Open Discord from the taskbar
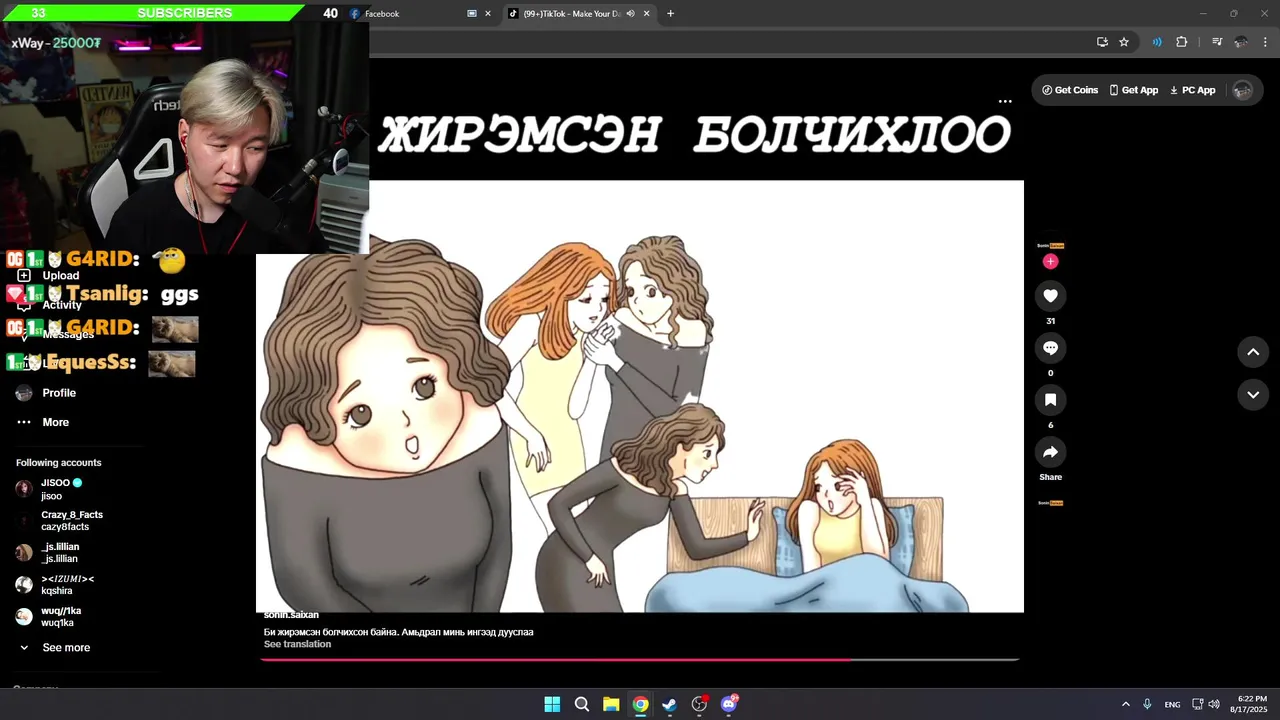This screenshot has height=720, width=1280. (729, 704)
